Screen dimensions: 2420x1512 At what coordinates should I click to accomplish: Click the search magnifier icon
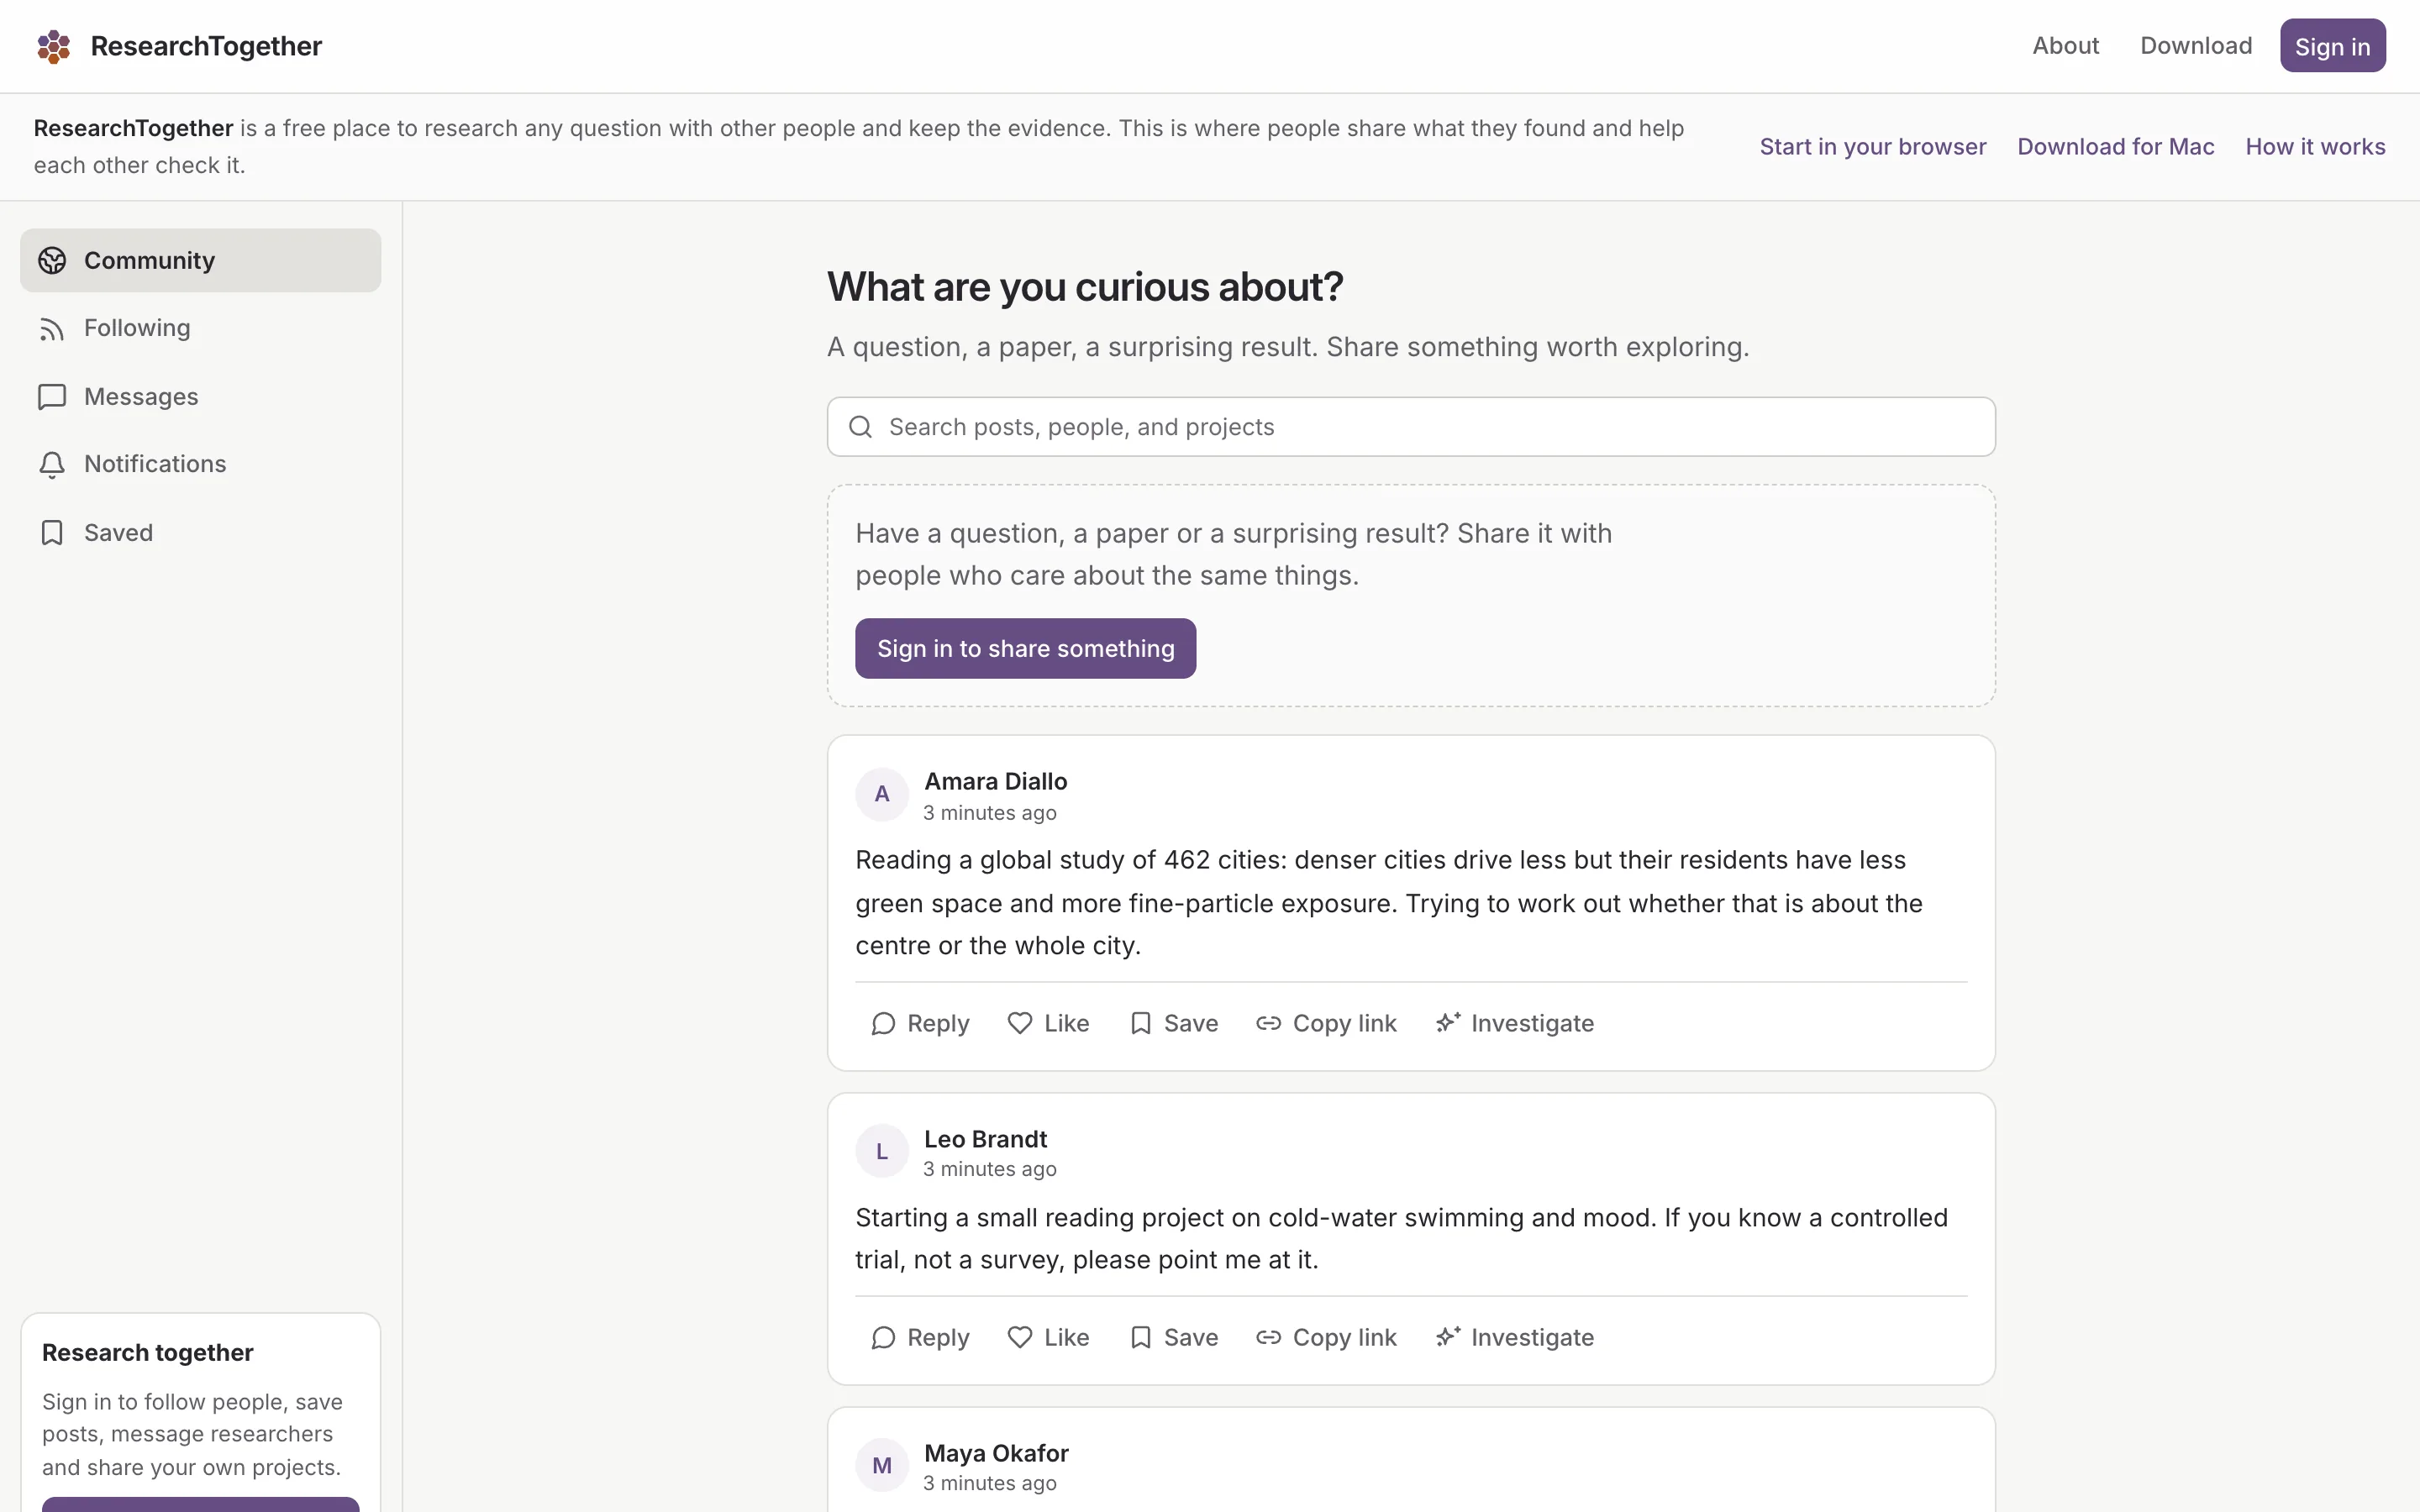coord(860,427)
